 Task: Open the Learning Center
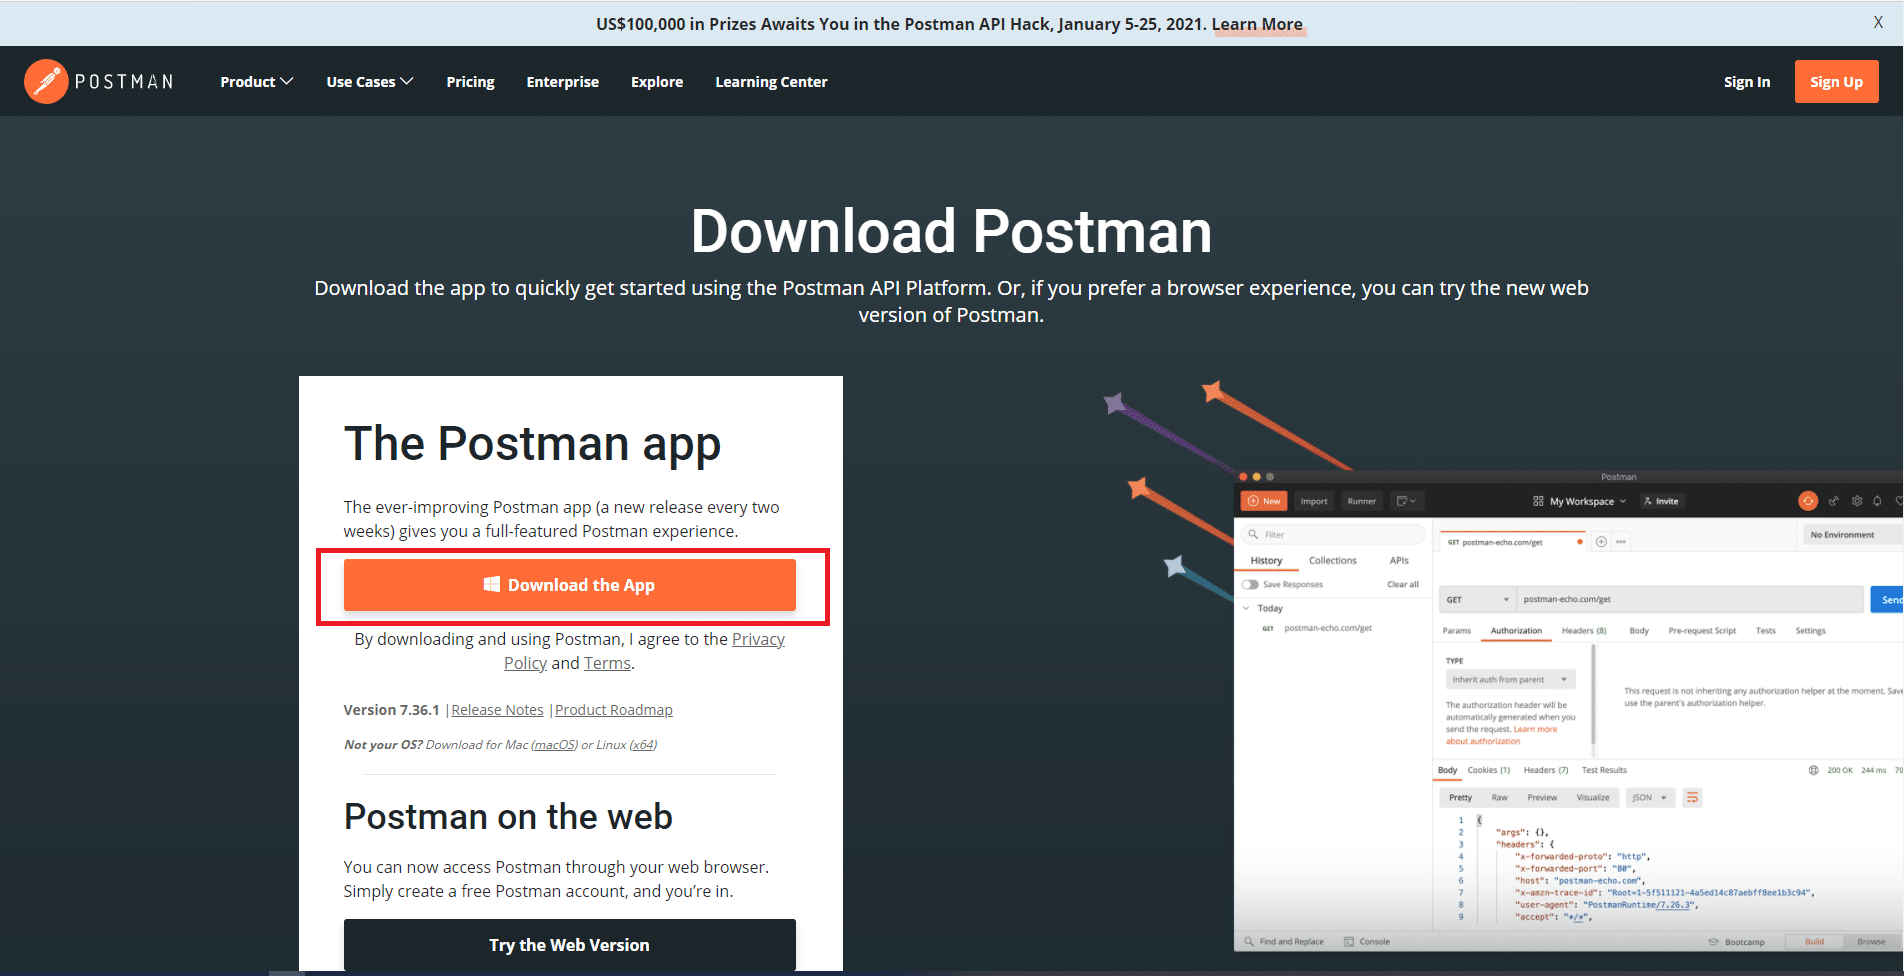(x=771, y=82)
